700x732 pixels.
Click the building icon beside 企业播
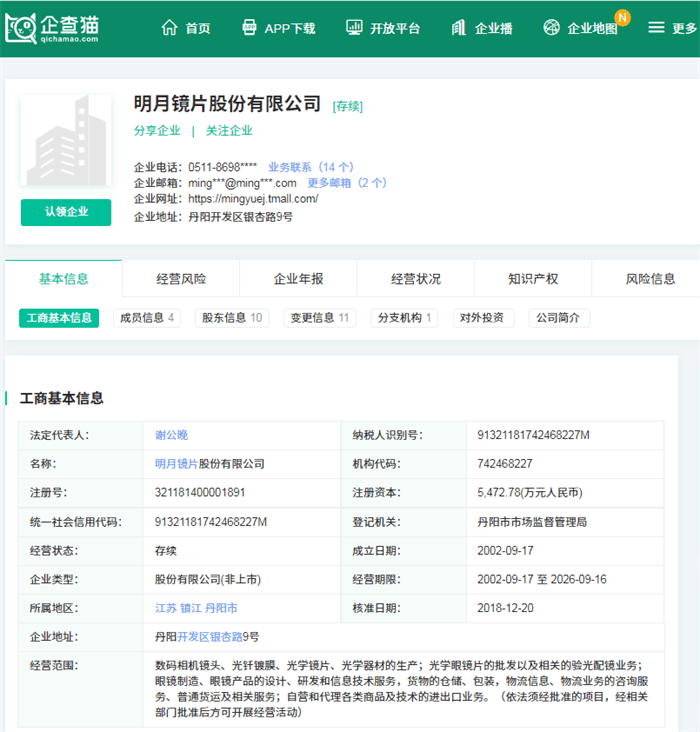coord(459,28)
